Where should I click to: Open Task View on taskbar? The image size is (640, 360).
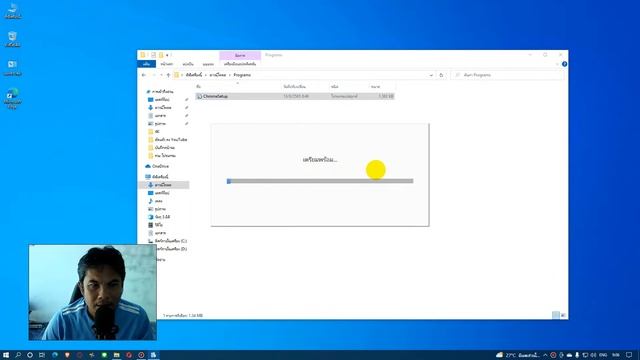(42, 355)
